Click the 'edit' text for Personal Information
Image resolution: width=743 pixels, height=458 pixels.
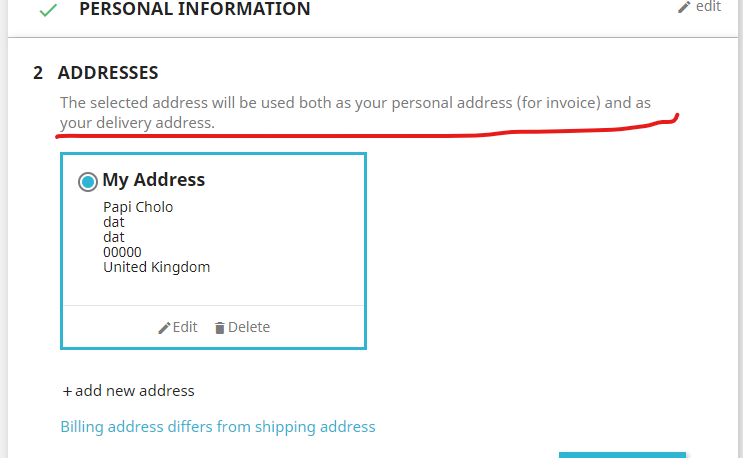pos(708,7)
